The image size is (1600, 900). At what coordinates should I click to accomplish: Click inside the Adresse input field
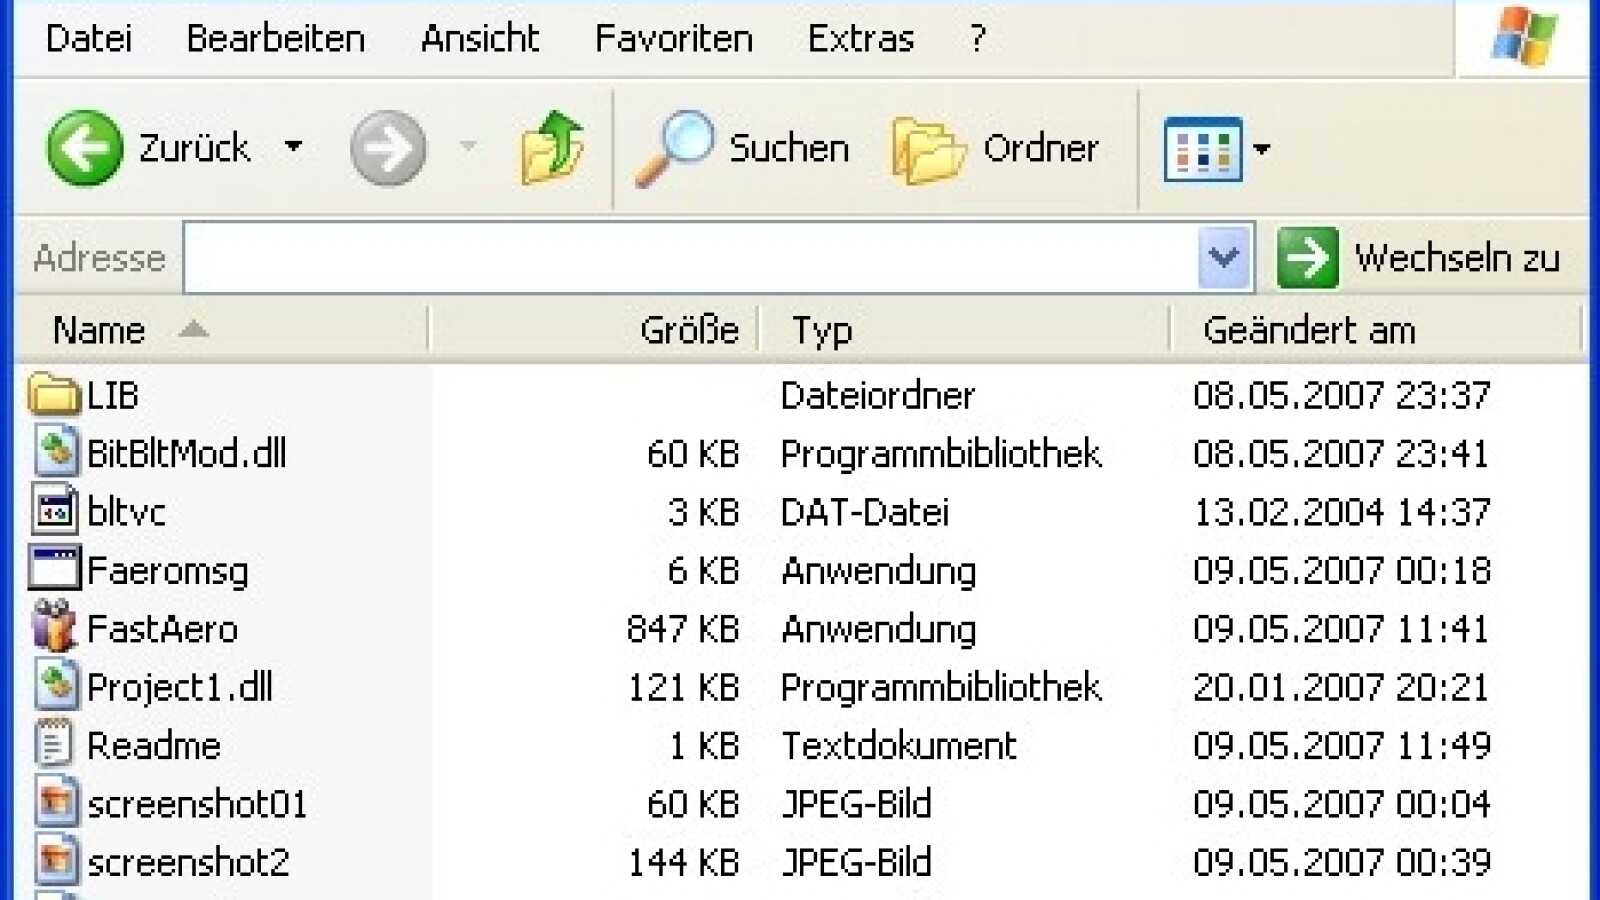[x=690, y=258]
